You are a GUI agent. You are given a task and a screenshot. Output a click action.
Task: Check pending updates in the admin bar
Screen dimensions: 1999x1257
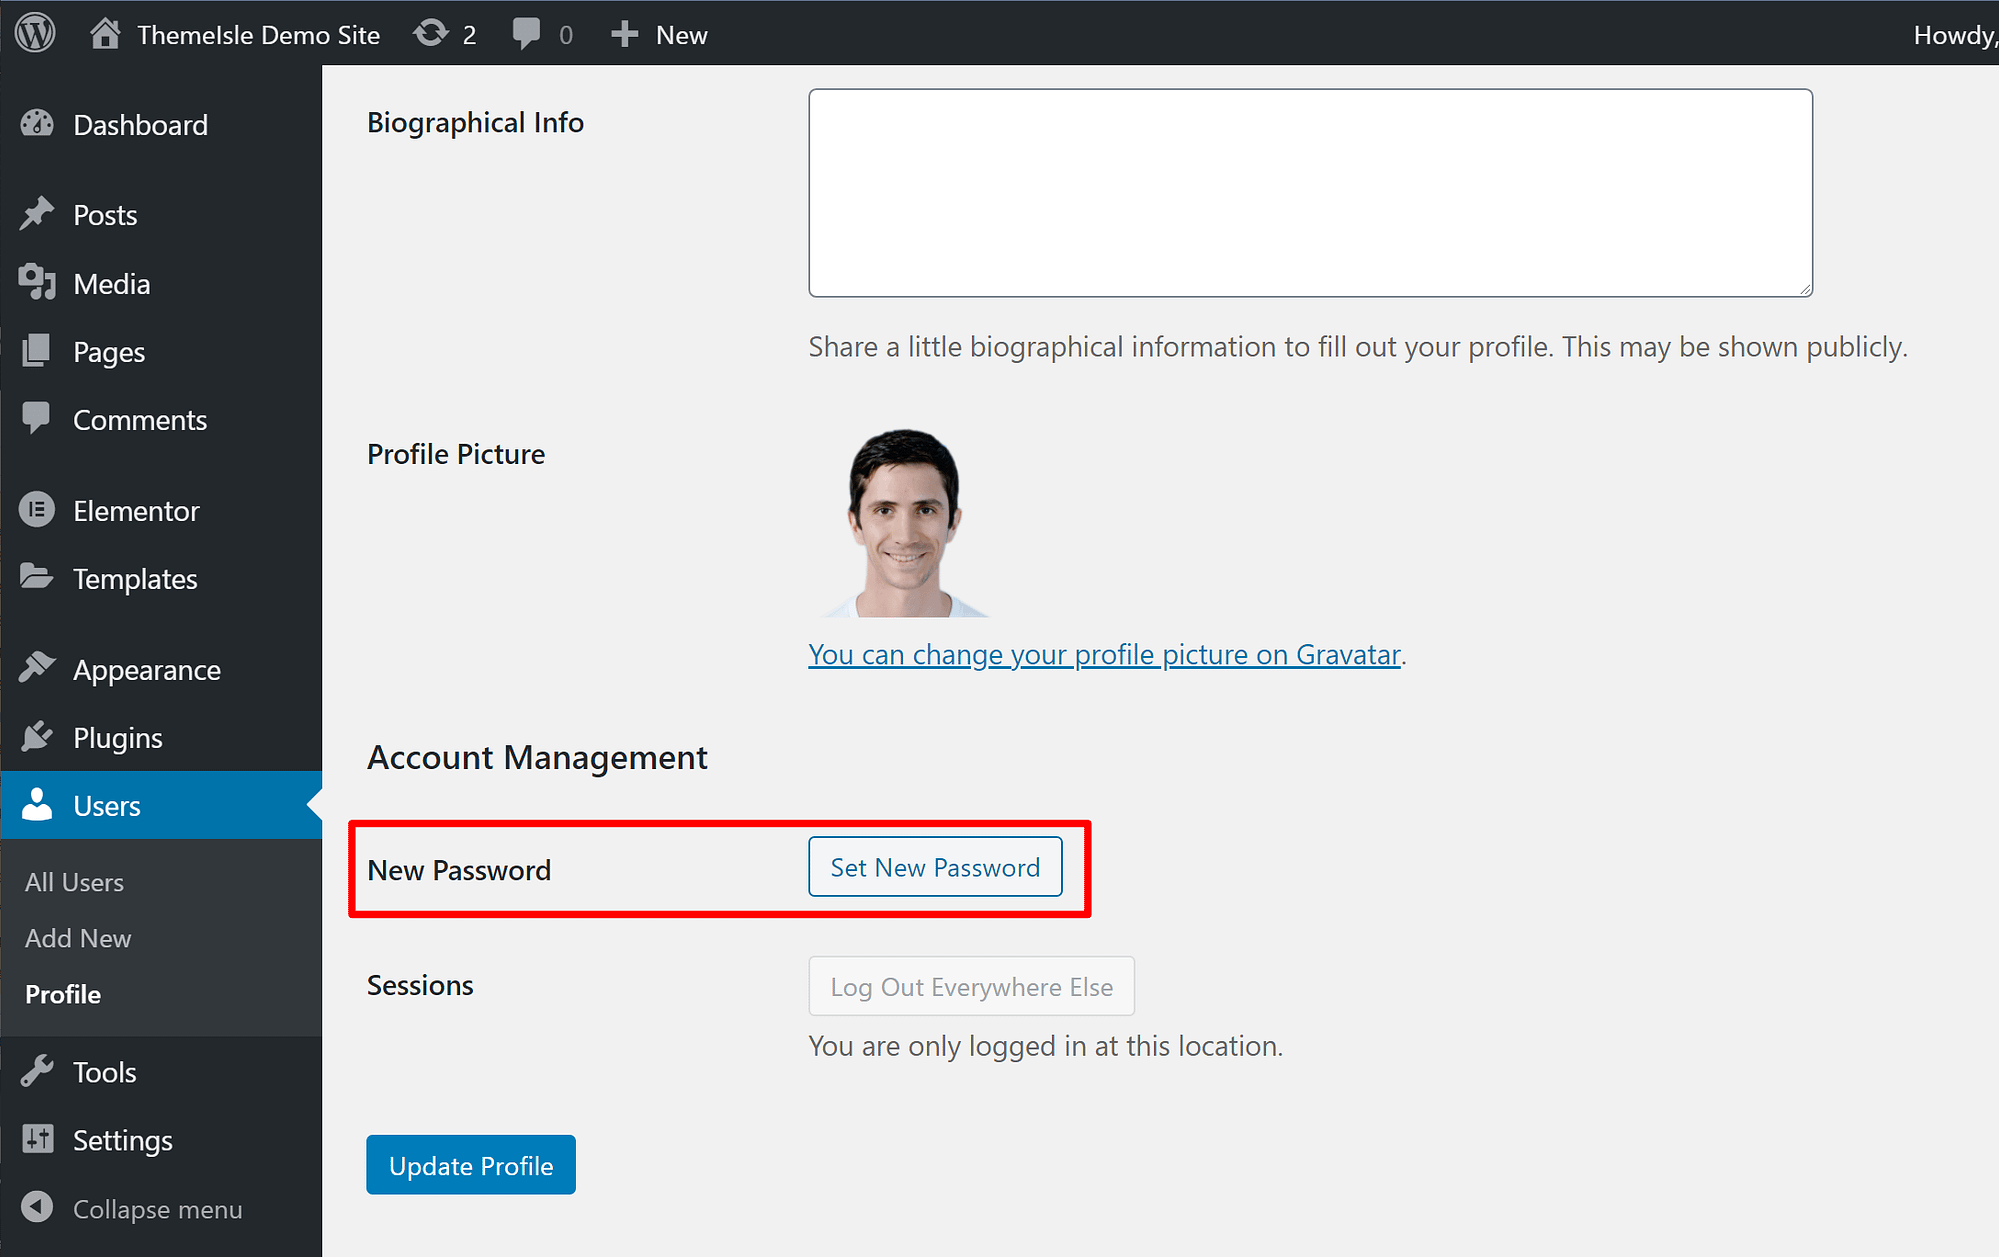coord(443,33)
